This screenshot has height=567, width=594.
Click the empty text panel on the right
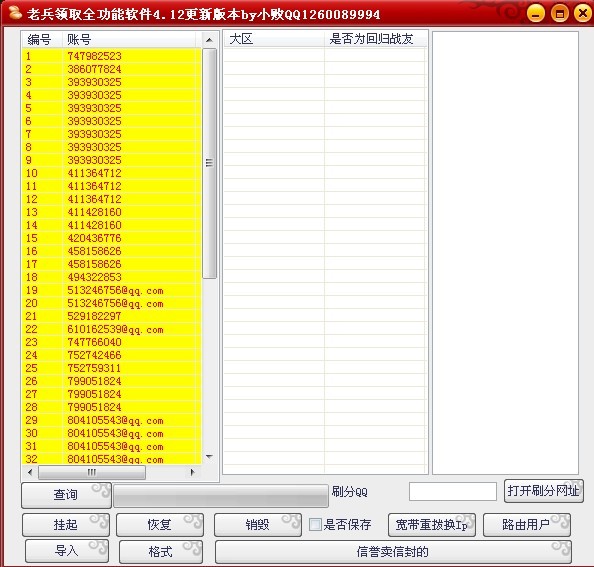click(x=505, y=253)
